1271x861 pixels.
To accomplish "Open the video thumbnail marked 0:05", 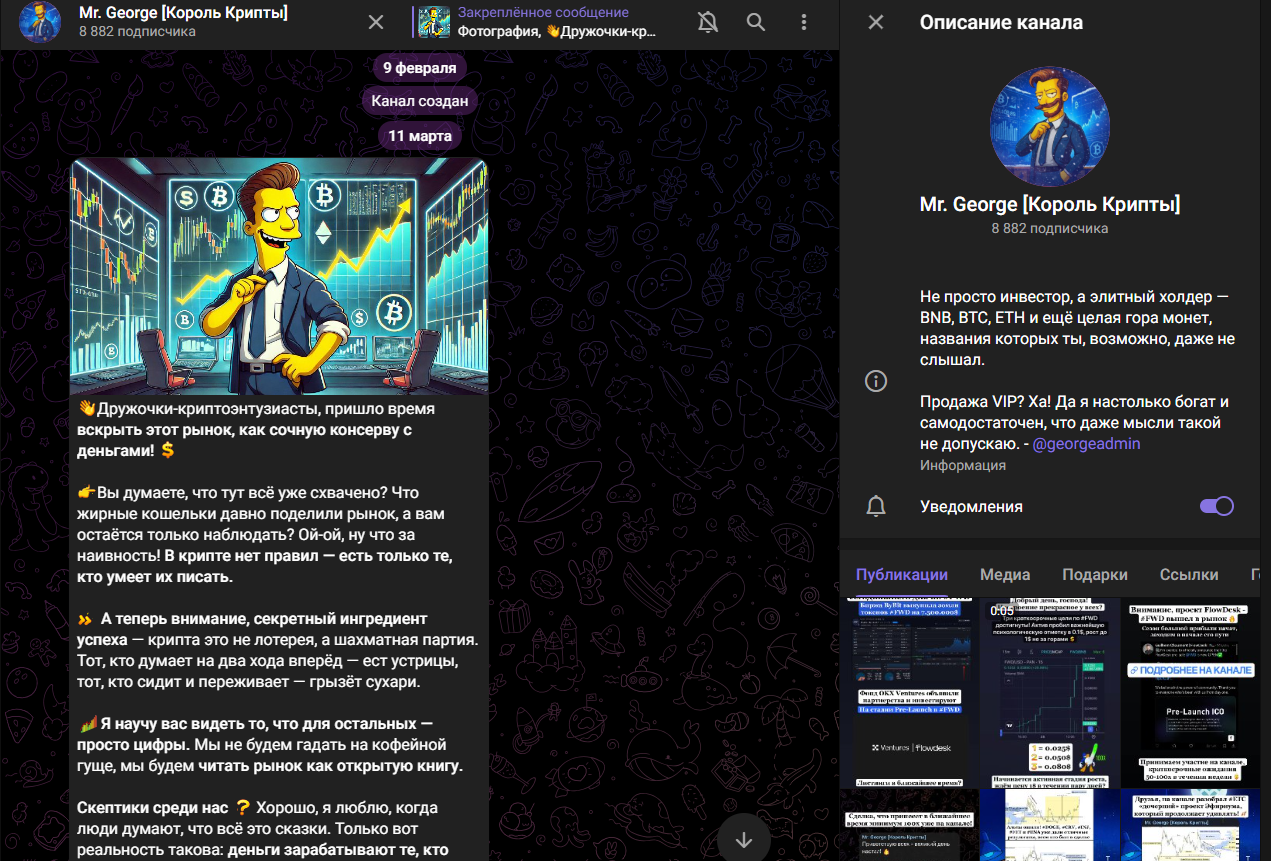I will pyautogui.click(x=1049, y=692).
